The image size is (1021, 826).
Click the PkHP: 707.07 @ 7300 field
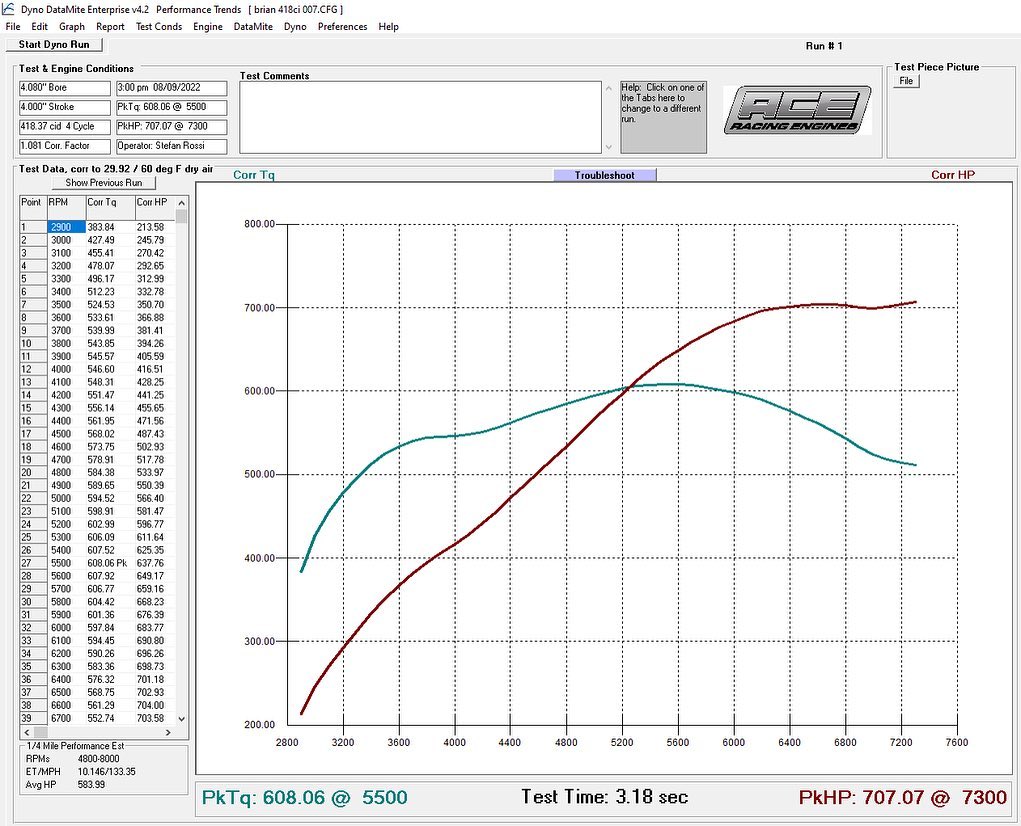[172, 127]
